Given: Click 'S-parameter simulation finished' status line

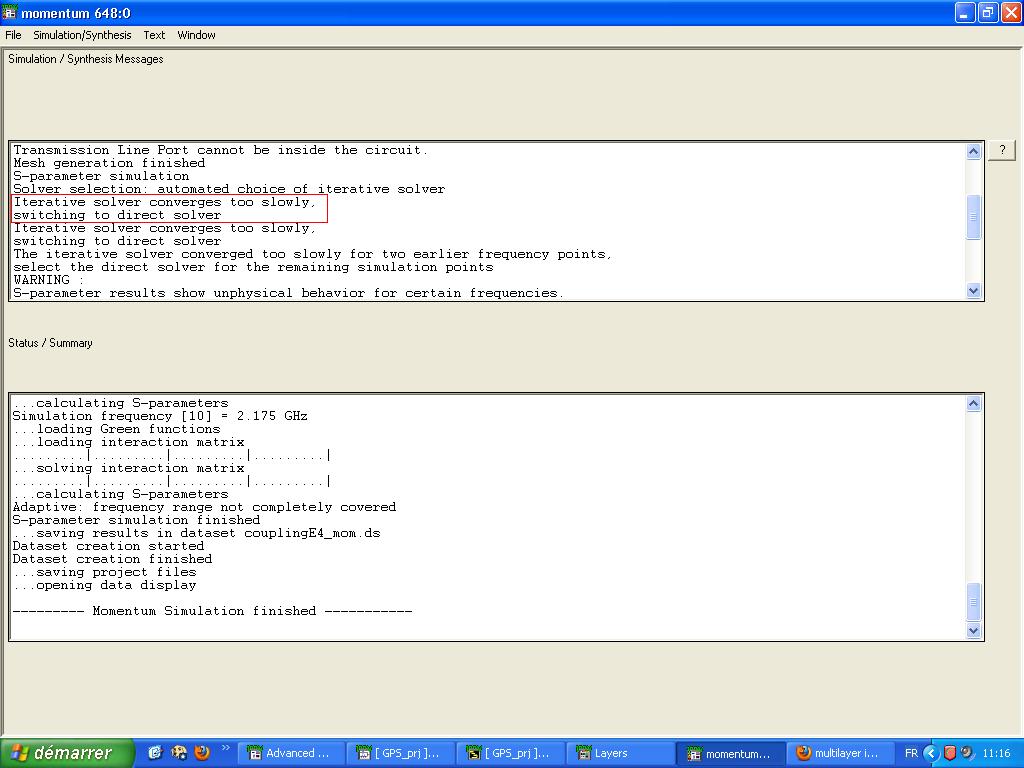Looking at the screenshot, I should pos(136,520).
